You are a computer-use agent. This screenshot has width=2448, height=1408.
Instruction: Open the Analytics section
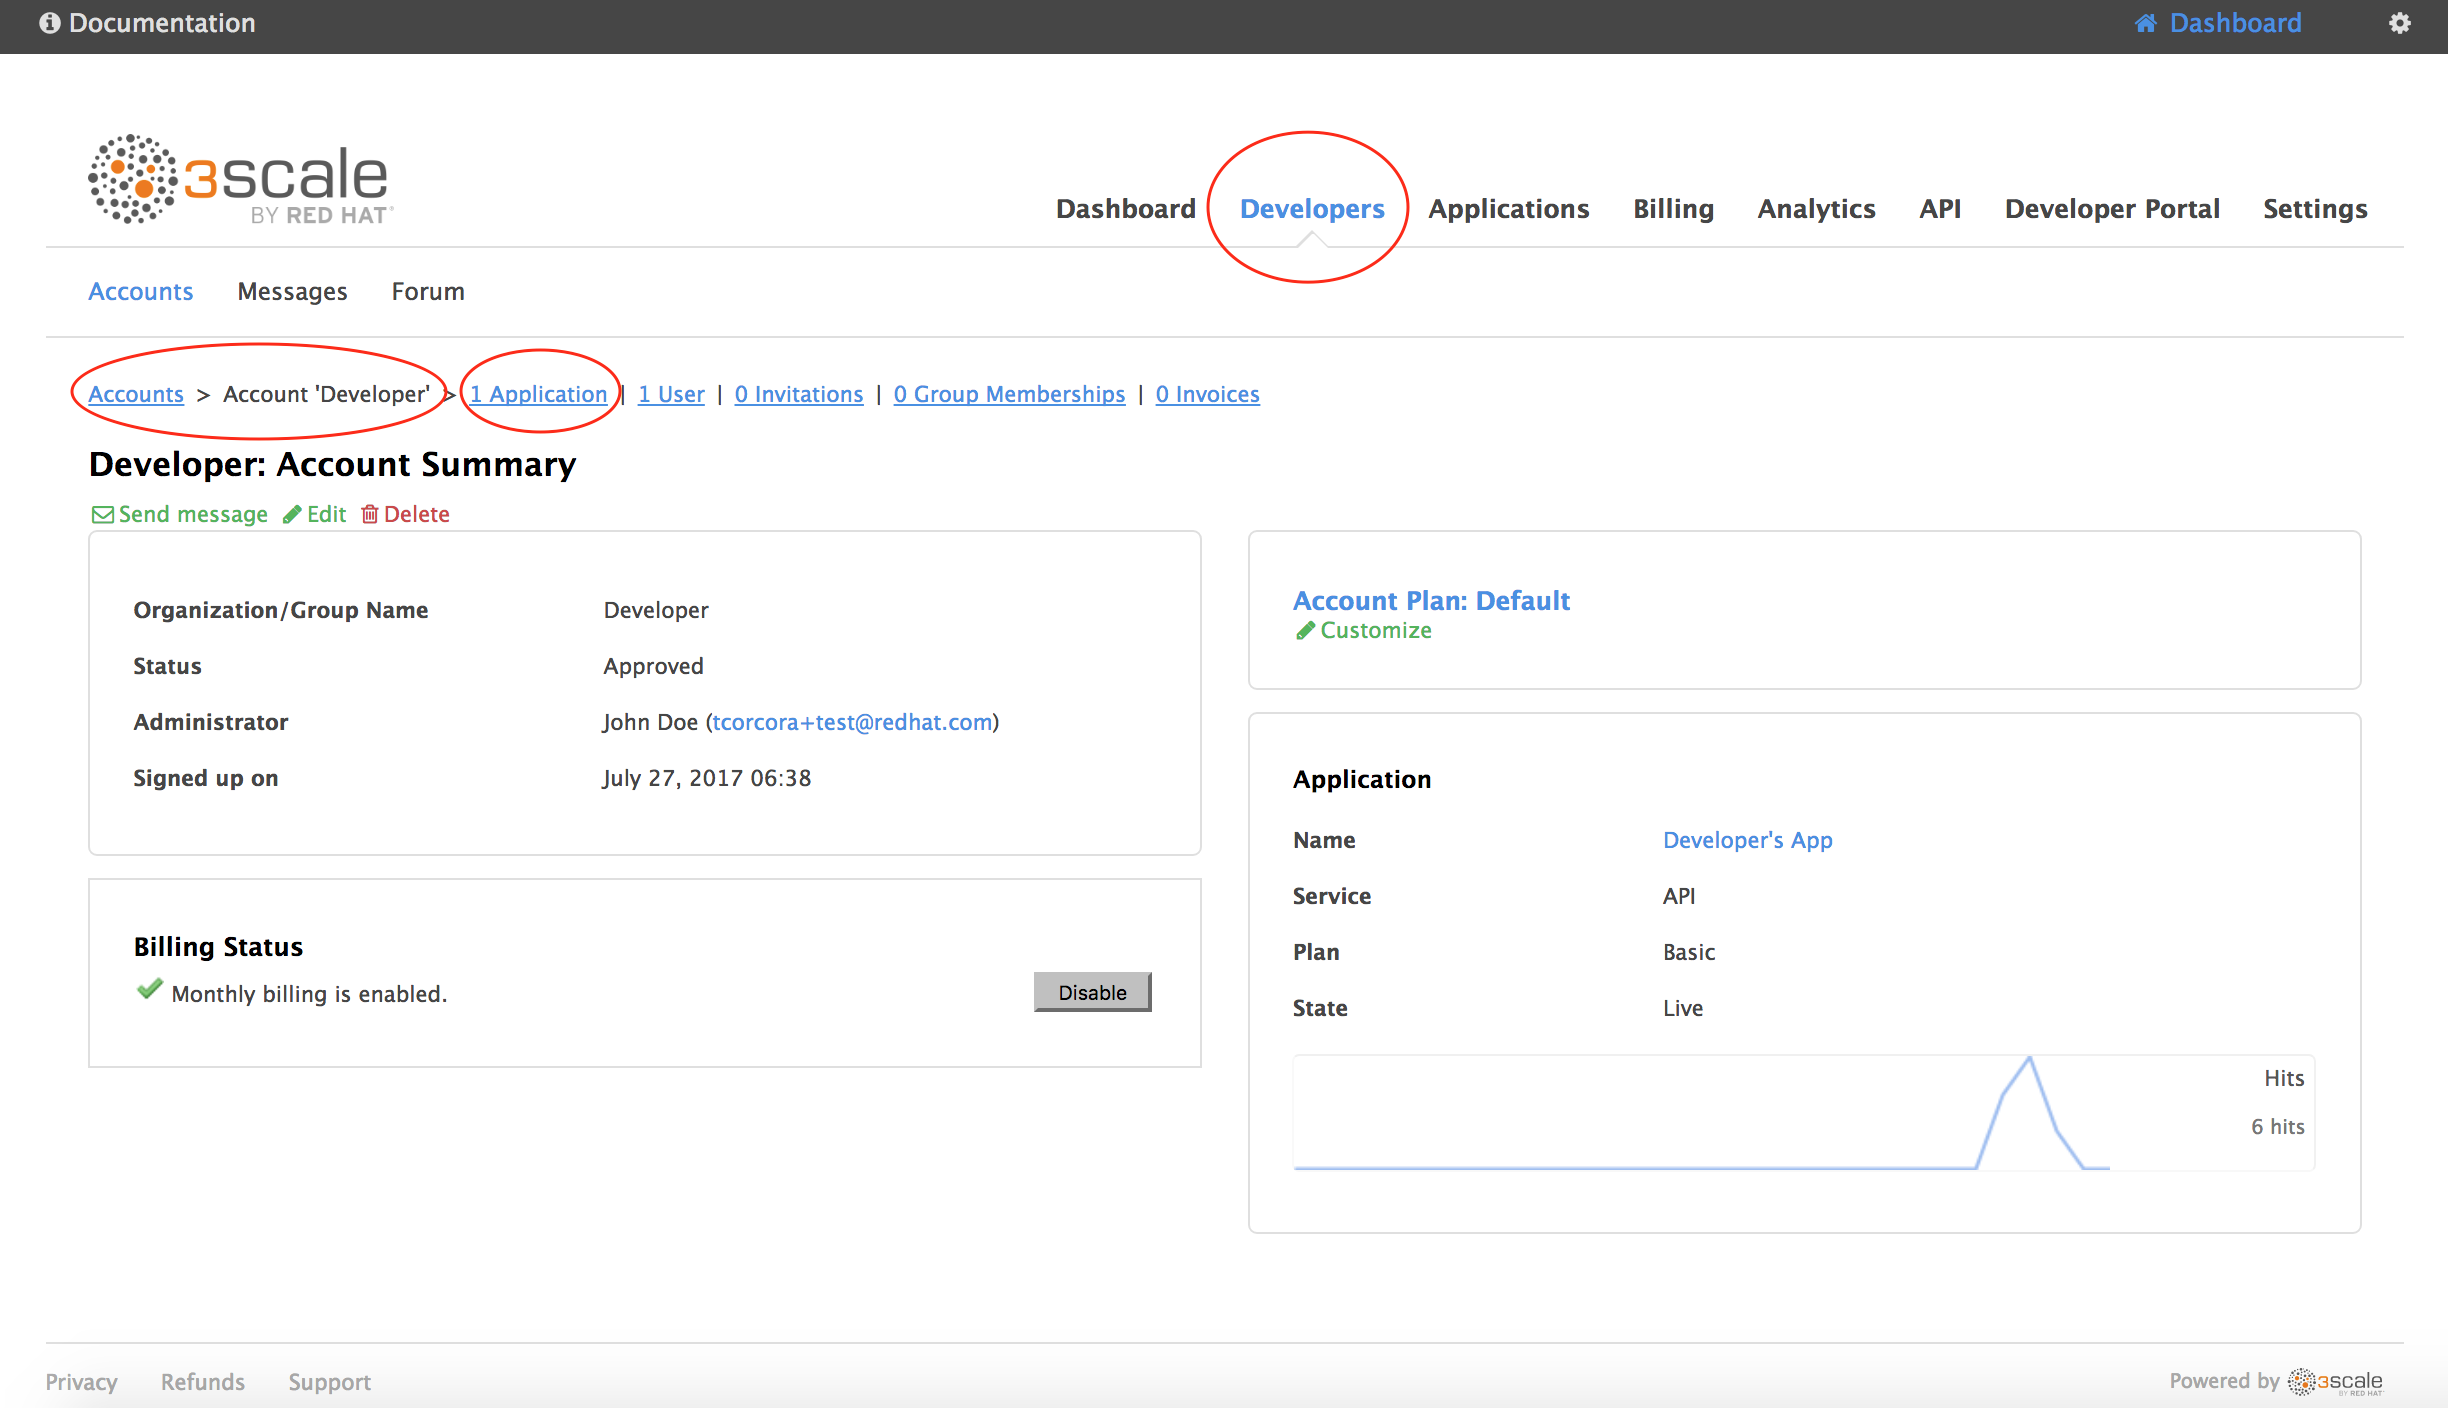1816,209
